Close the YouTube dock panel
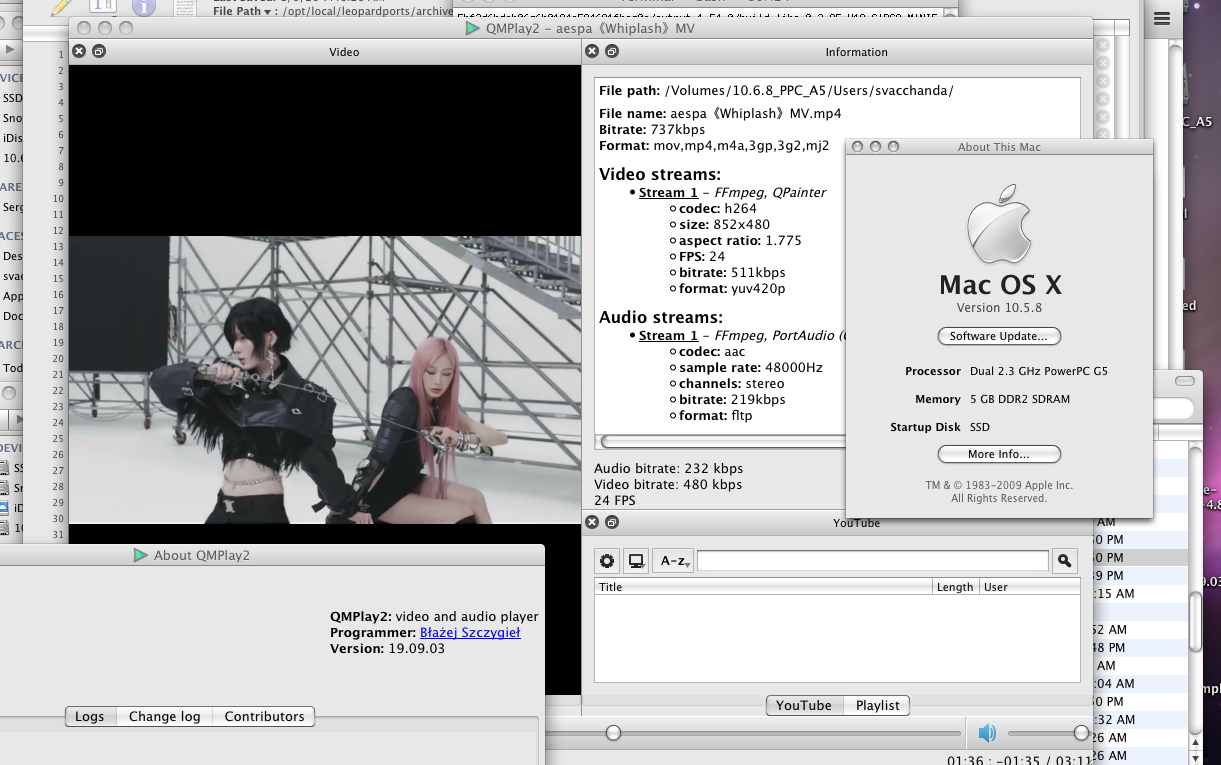The image size is (1221, 765). coord(592,522)
